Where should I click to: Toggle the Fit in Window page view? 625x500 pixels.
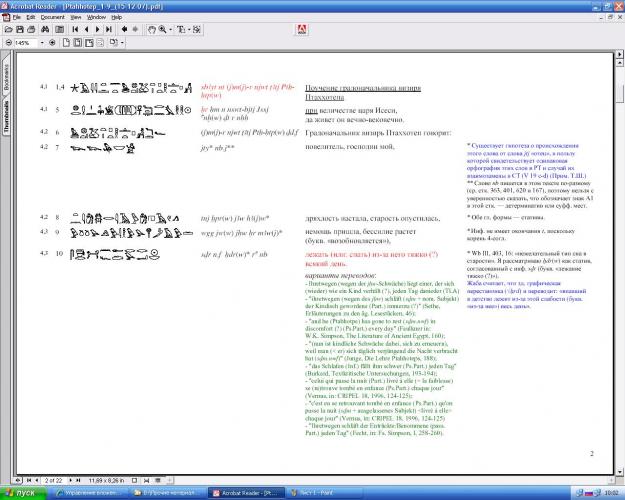tap(78, 43)
